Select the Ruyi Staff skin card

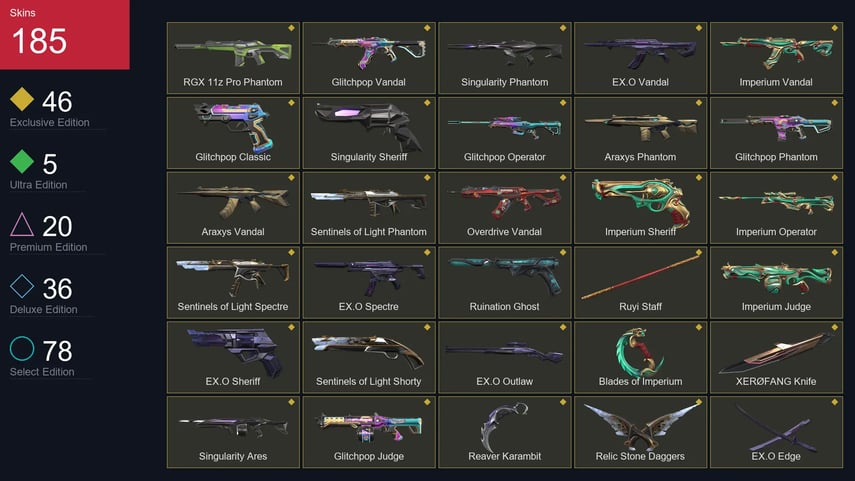point(640,282)
